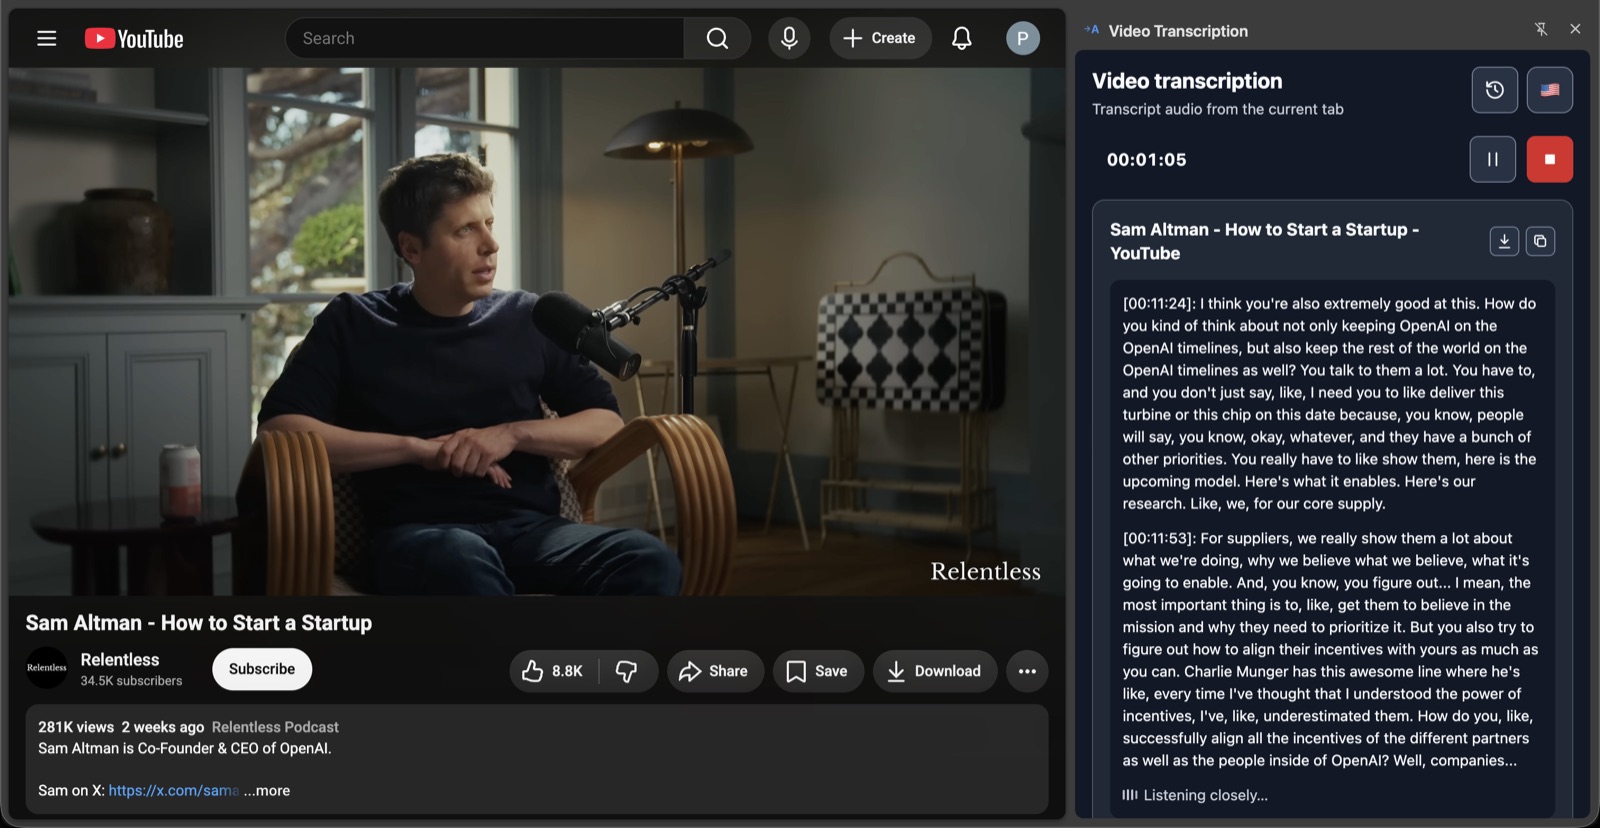Unpin the Video Transcription side panel
The width and height of the screenshot is (1600, 828).
click(x=1541, y=29)
